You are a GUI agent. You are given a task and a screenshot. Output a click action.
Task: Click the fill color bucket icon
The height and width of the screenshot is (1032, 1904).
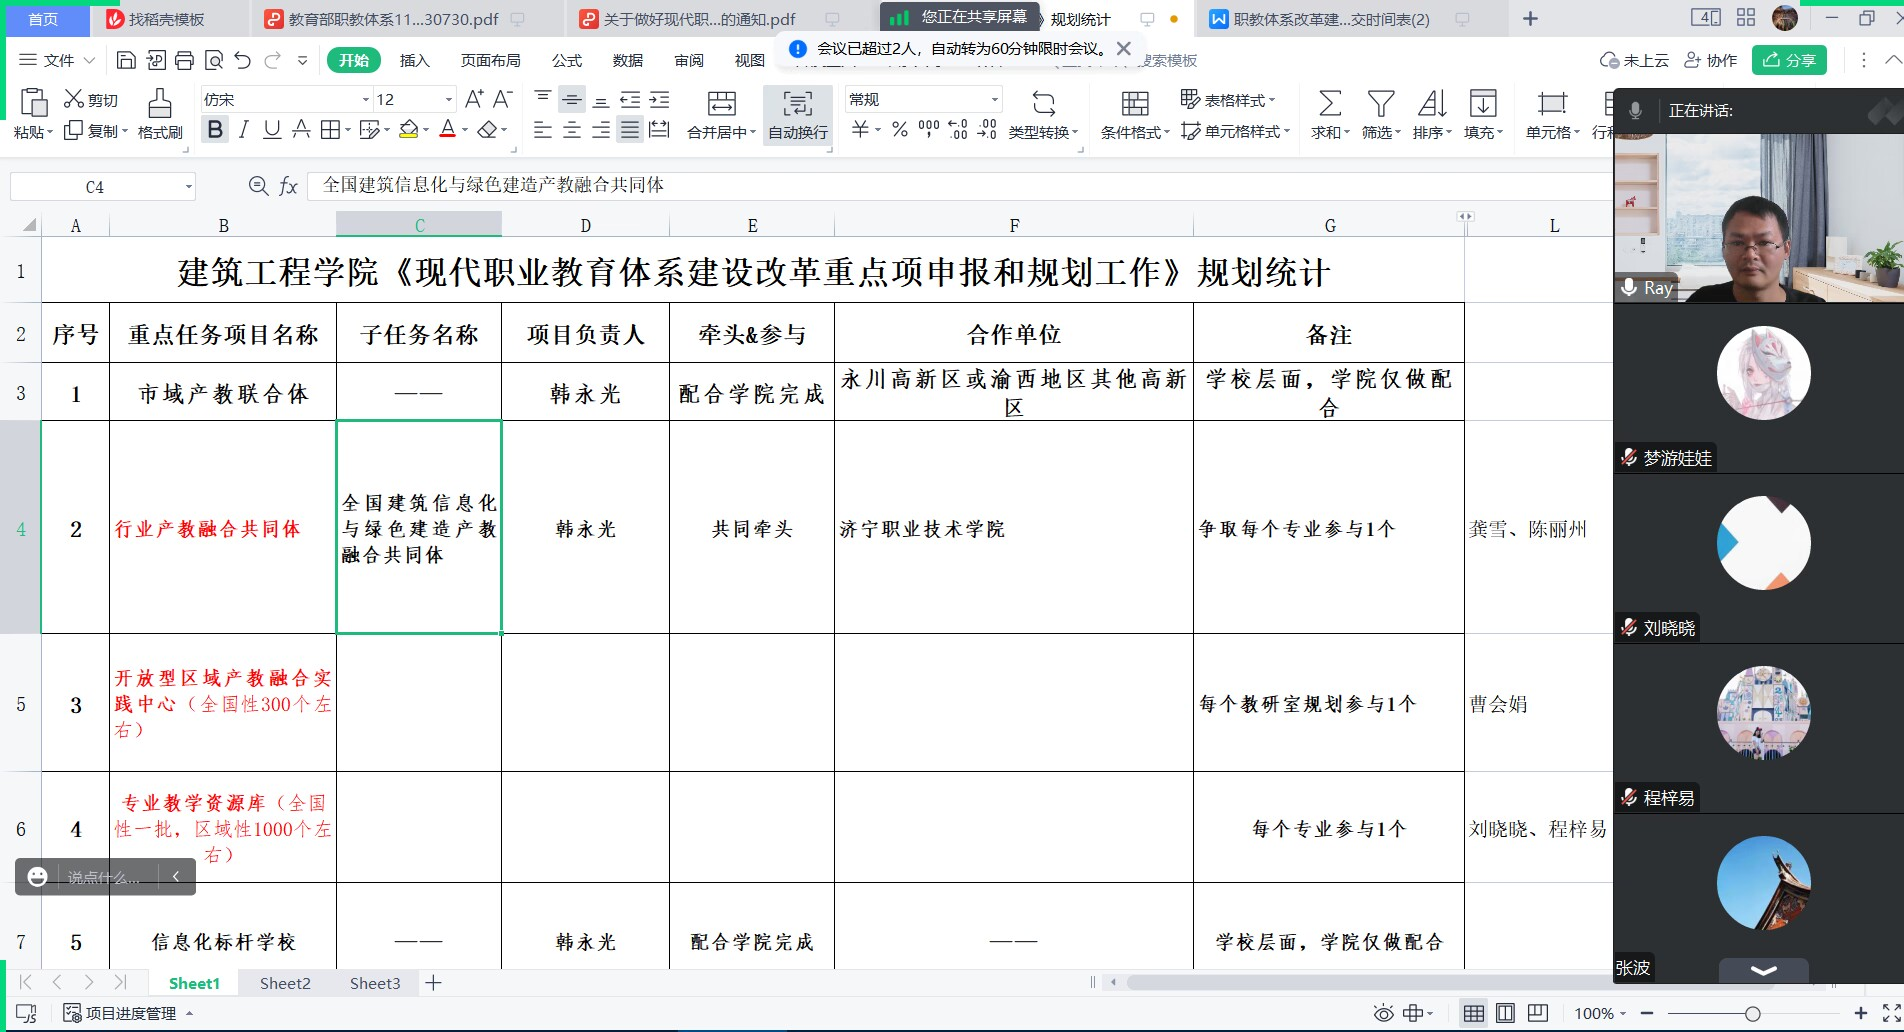pyautogui.click(x=407, y=130)
